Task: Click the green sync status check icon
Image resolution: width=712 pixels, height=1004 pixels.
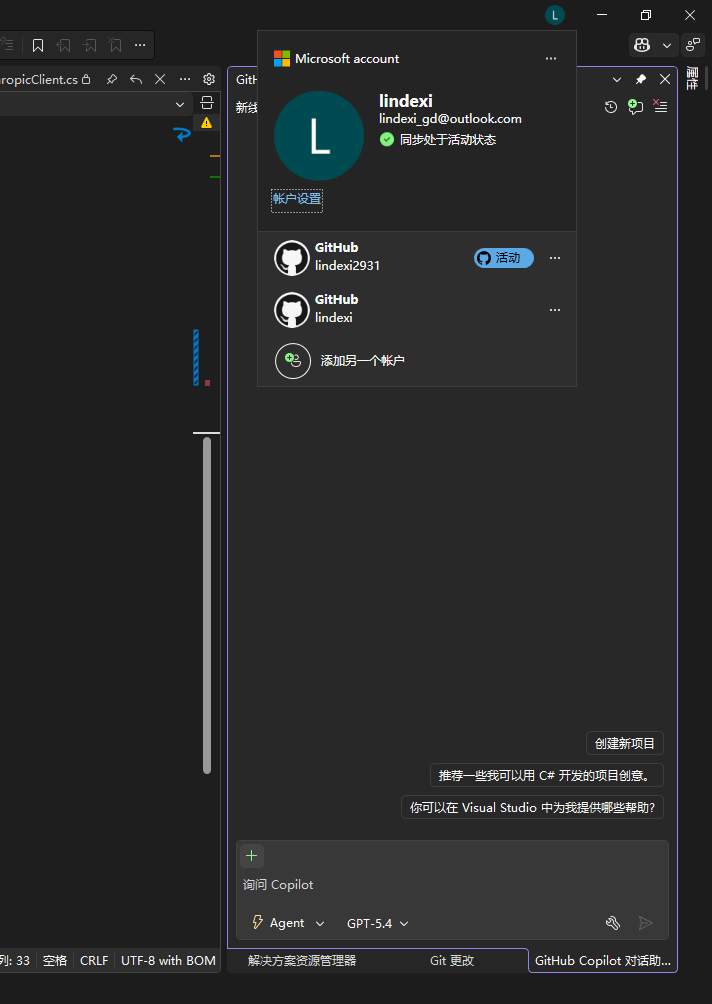Action: tap(387, 139)
